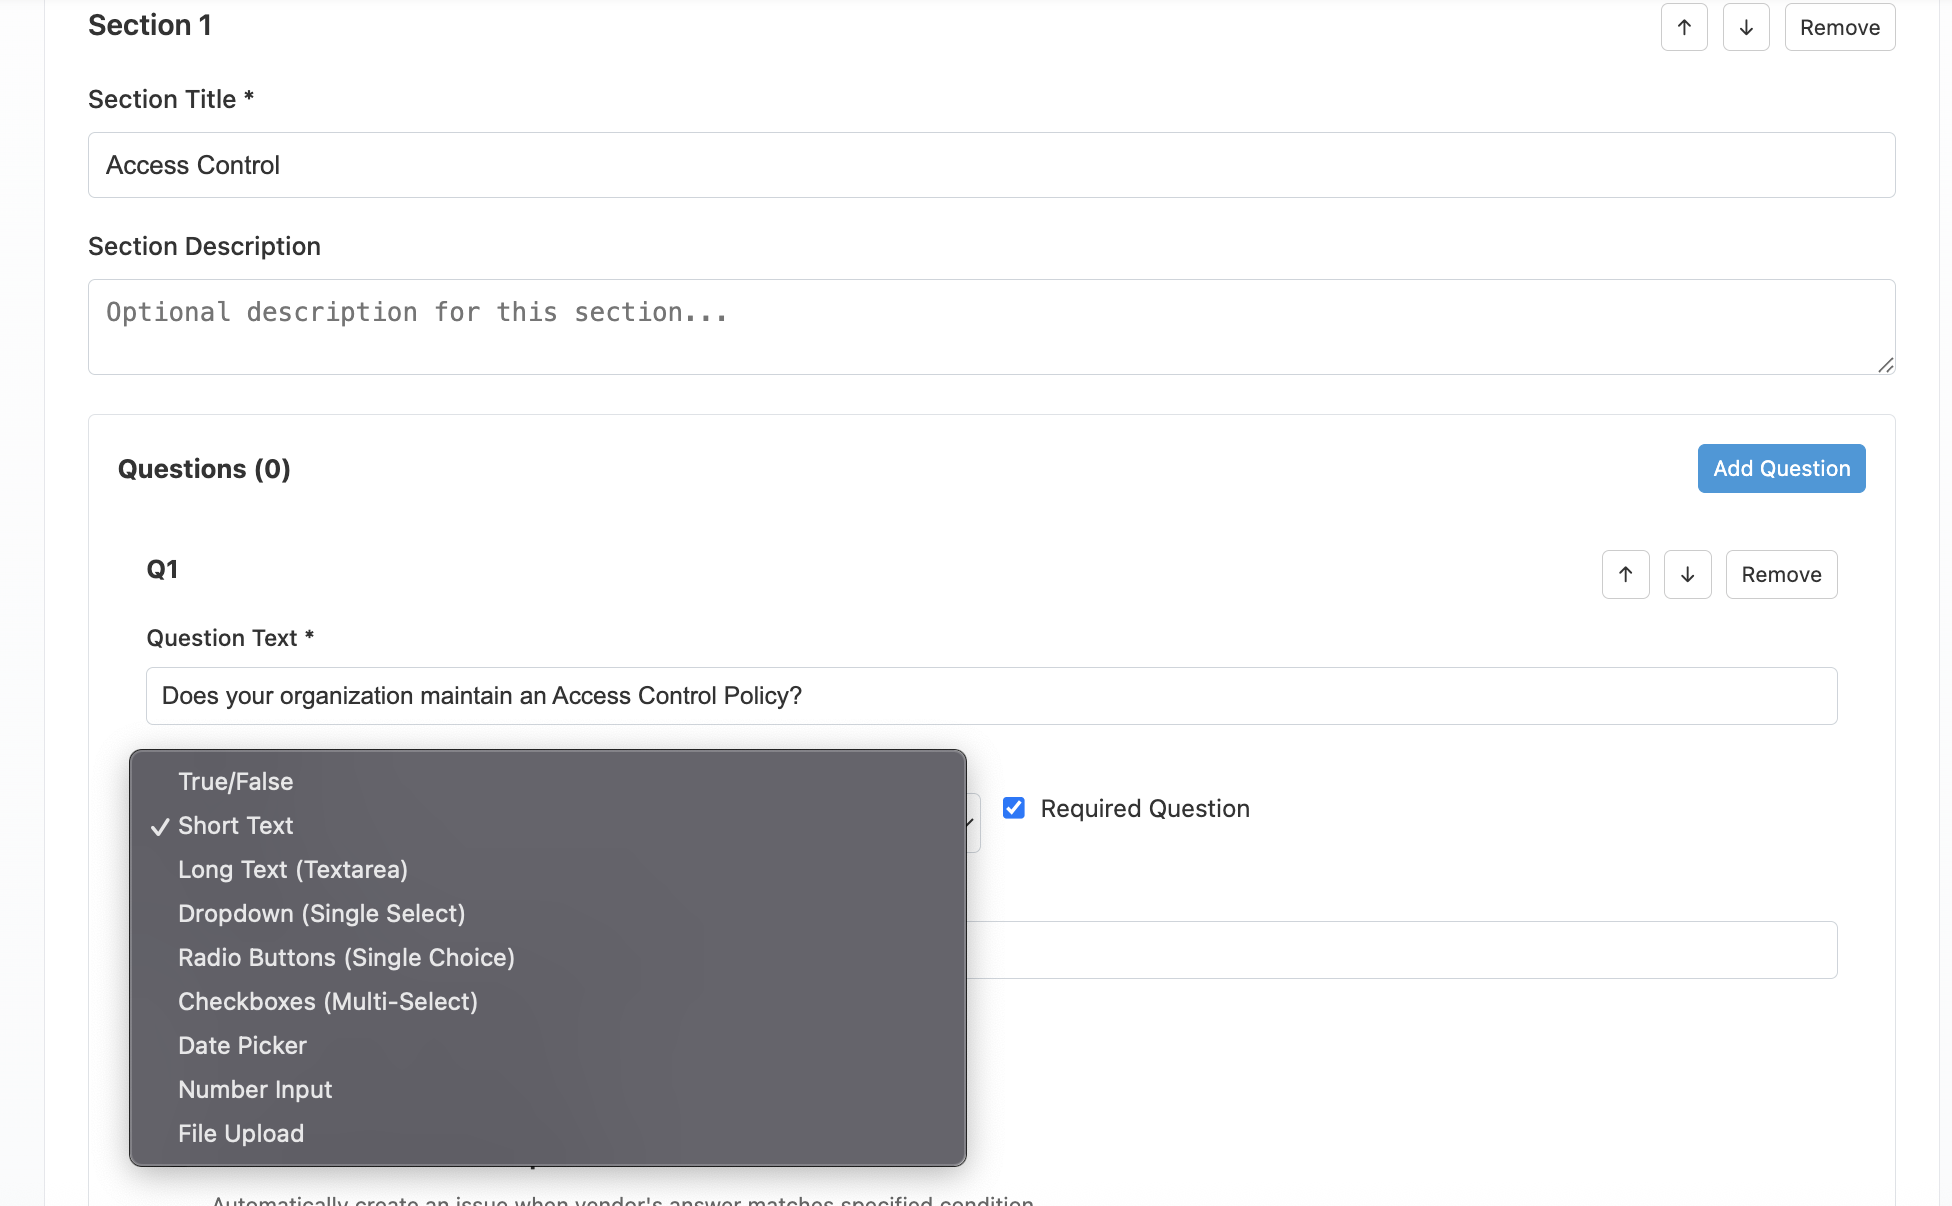Select Long Text (Textarea) question type
1952x1206 pixels.
pos(292,869)
